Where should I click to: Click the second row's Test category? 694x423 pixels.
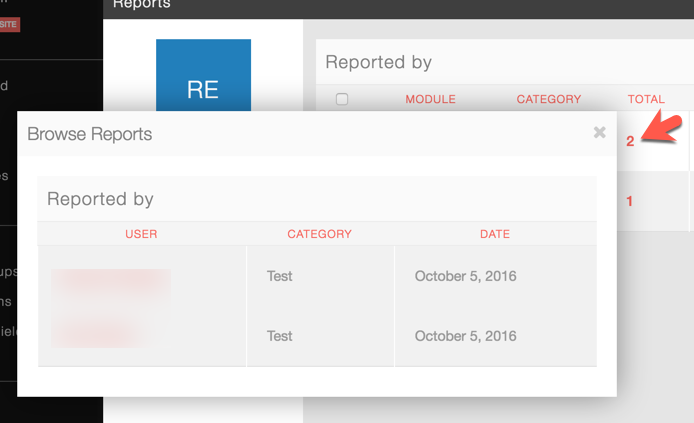pyautogui.click(x=279, y=336)
